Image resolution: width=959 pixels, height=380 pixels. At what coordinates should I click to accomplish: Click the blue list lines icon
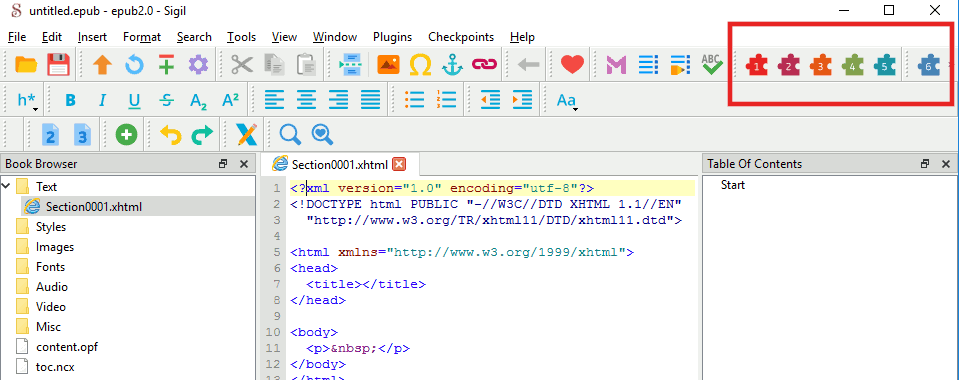(x=648, y=64)
